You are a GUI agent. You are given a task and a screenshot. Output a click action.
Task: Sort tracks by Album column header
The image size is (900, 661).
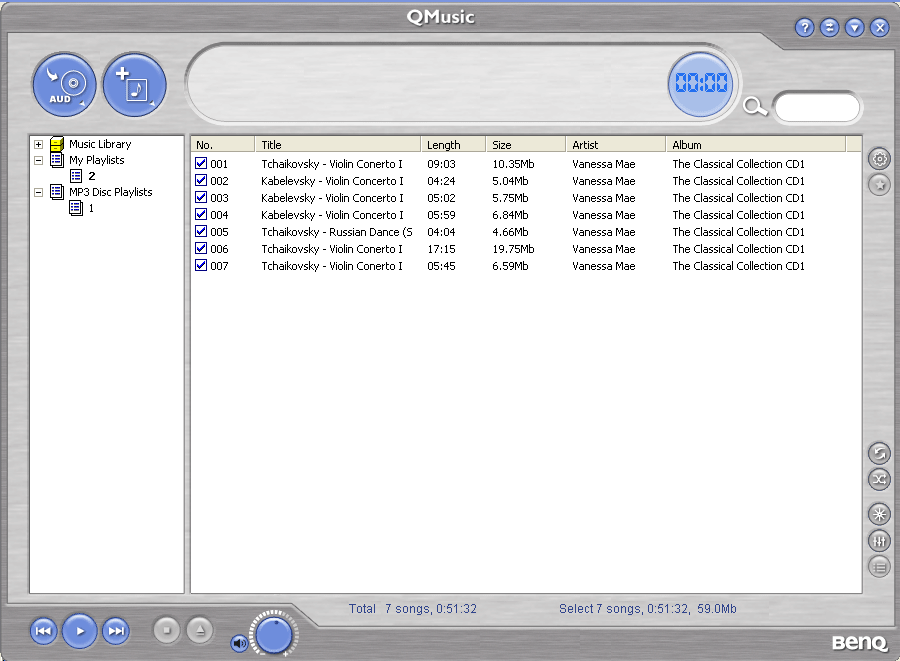(x=755, y=145)
